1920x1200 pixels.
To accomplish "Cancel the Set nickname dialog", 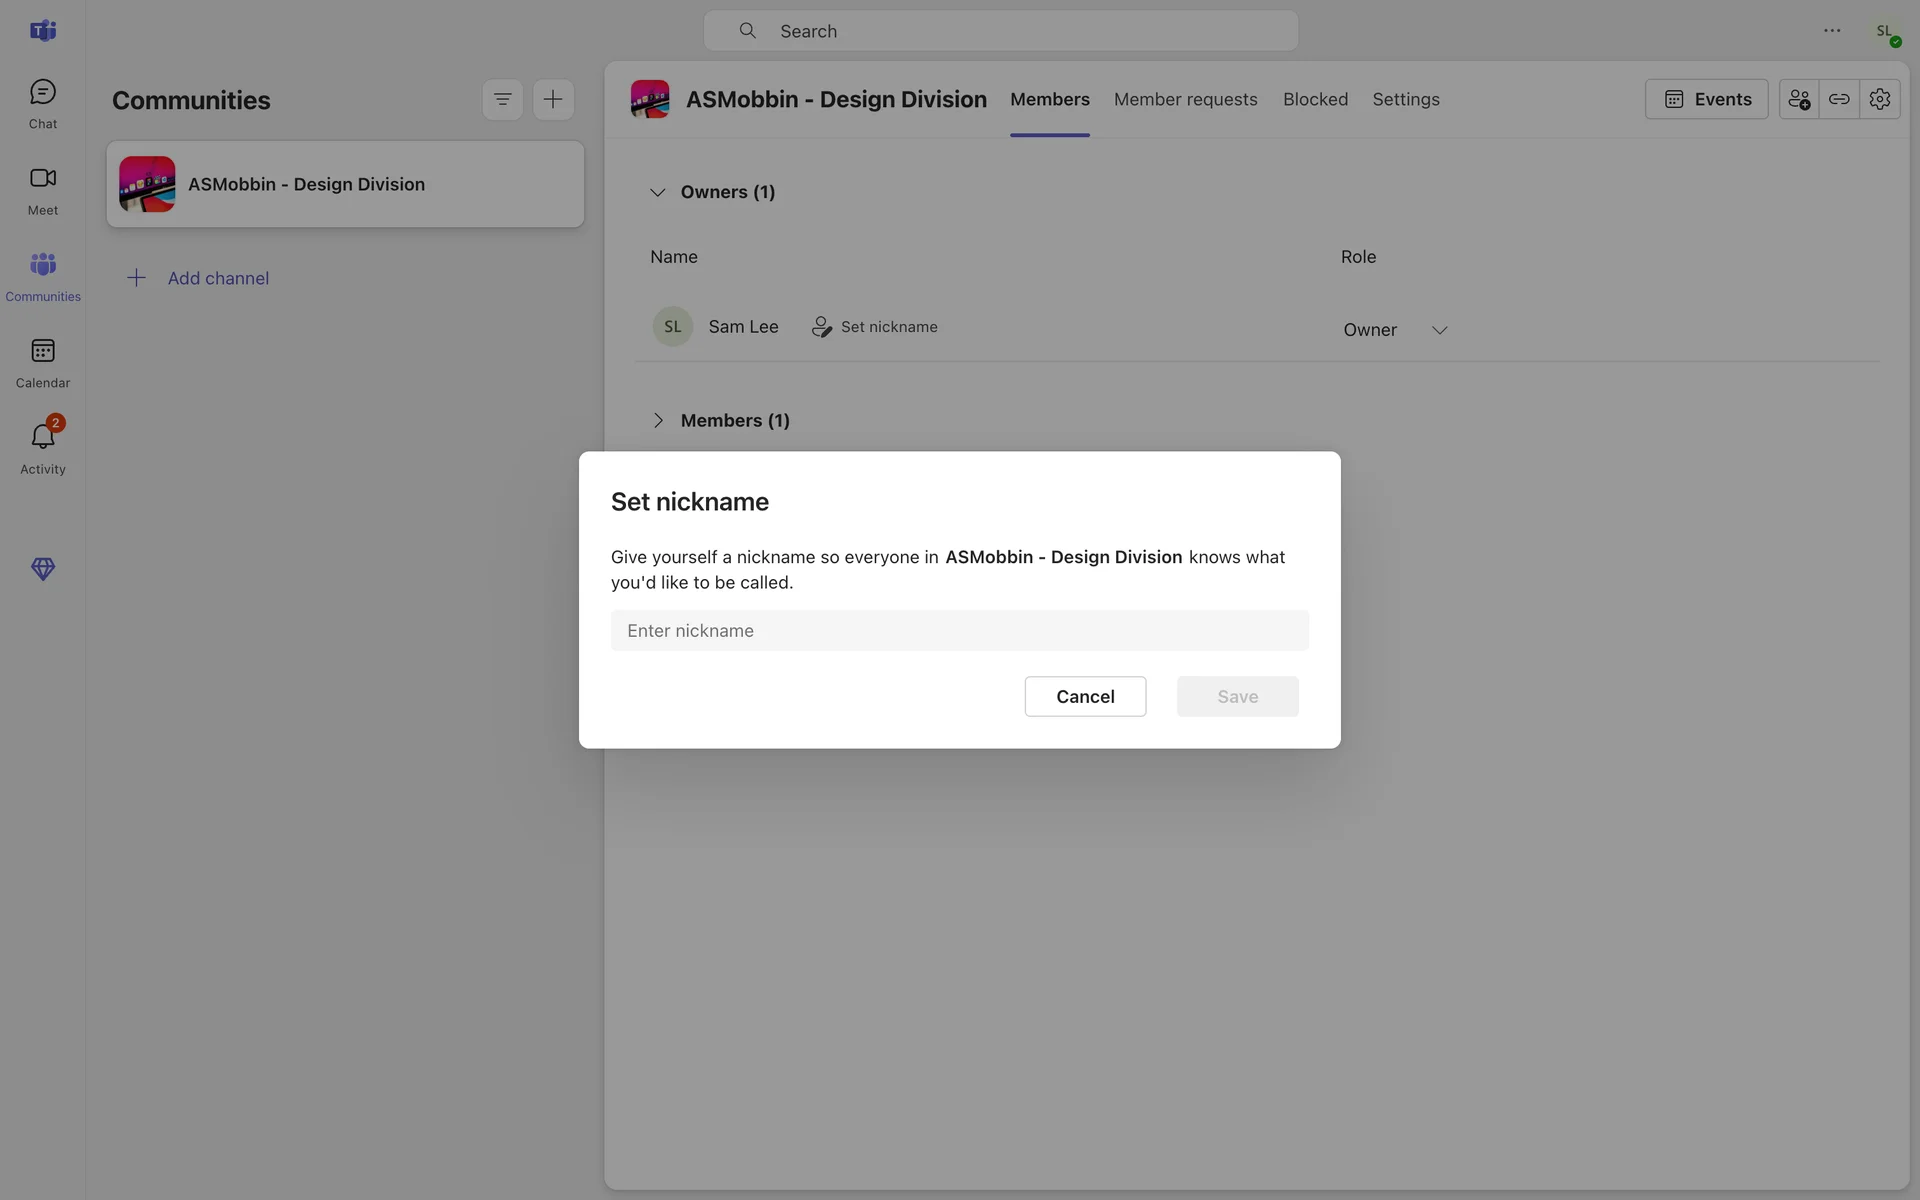I will (x=1085, y=697).
